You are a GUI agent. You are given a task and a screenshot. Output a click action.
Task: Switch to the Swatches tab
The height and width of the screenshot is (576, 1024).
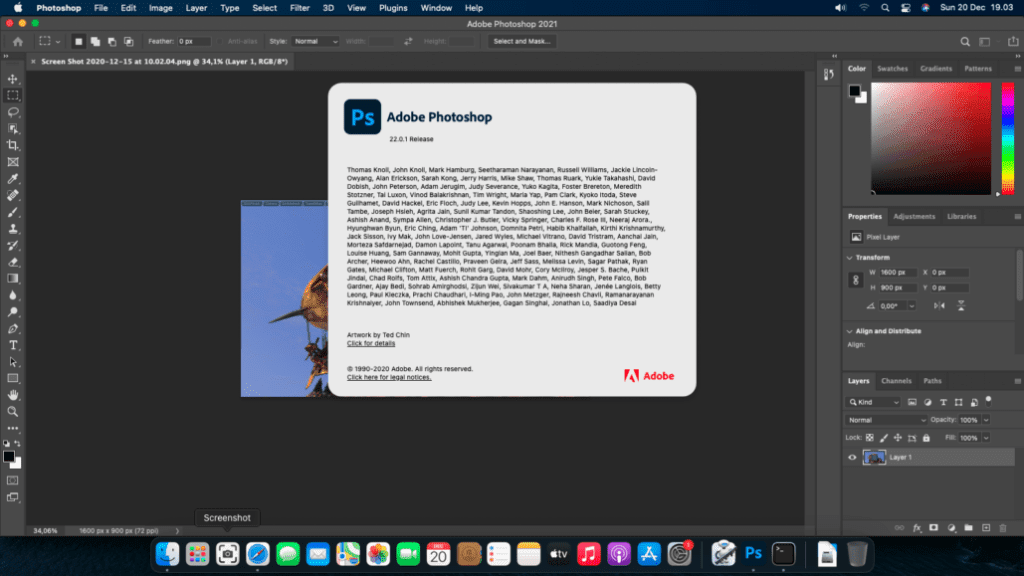892,69
